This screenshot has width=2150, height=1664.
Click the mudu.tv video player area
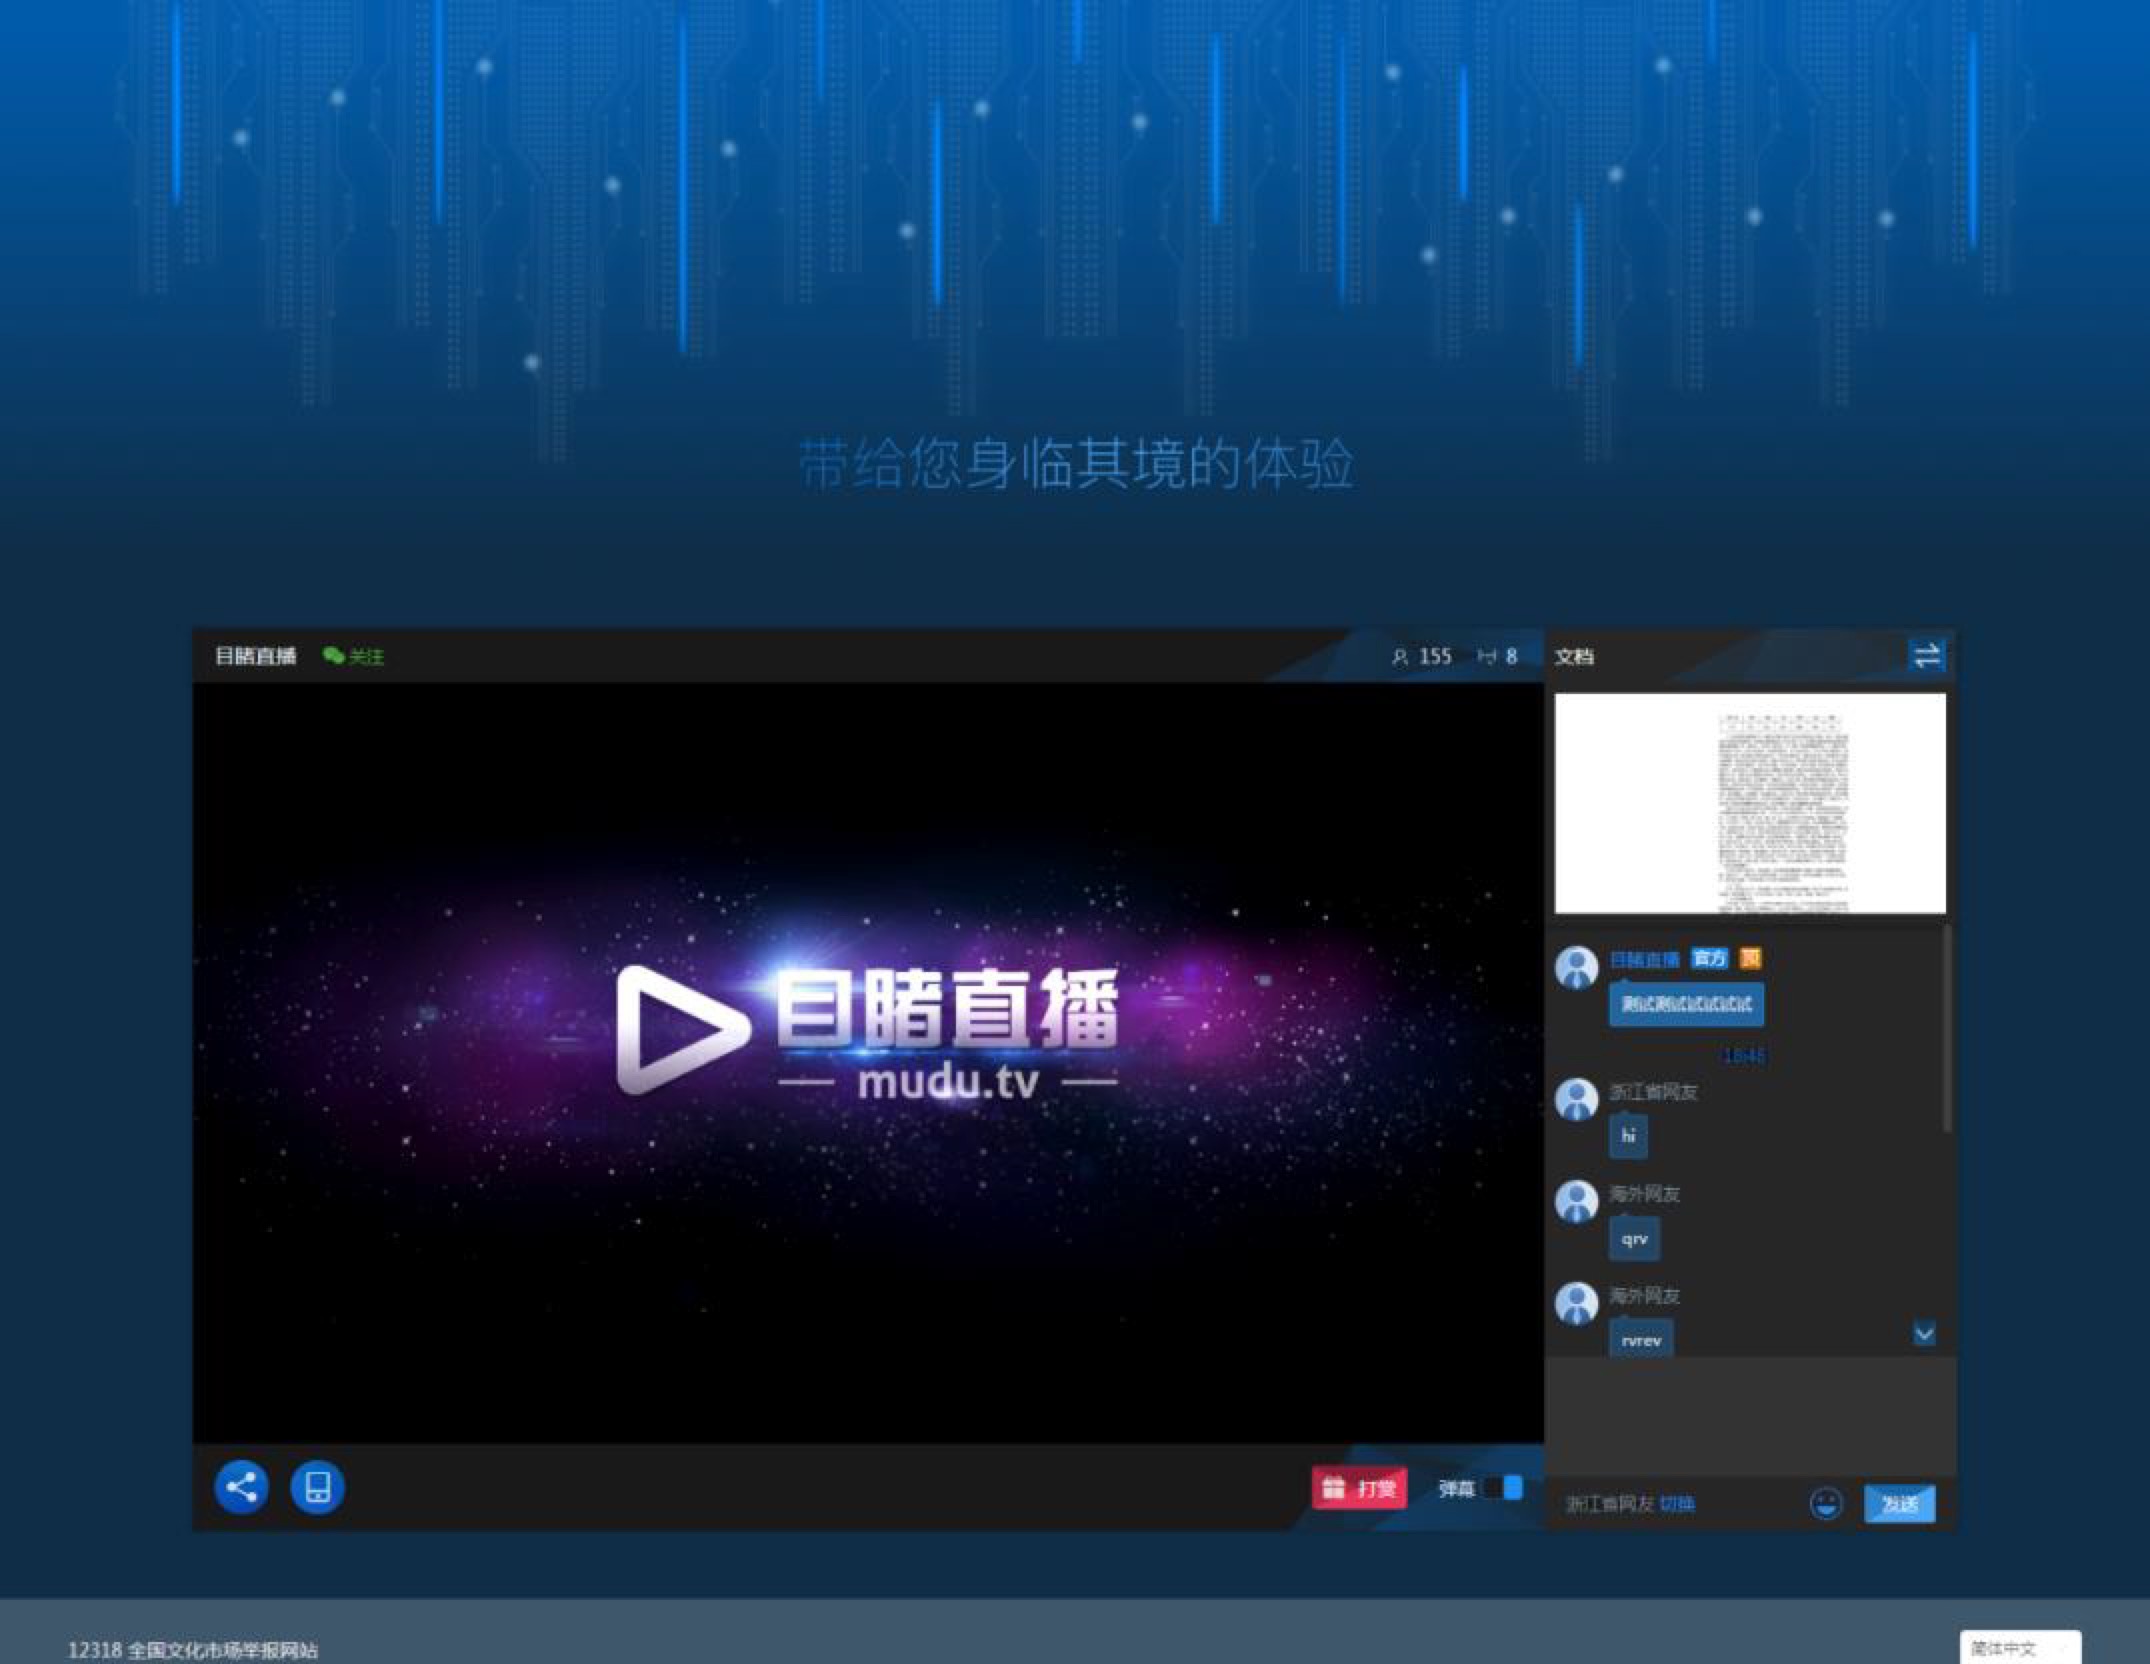(868, 1063)
